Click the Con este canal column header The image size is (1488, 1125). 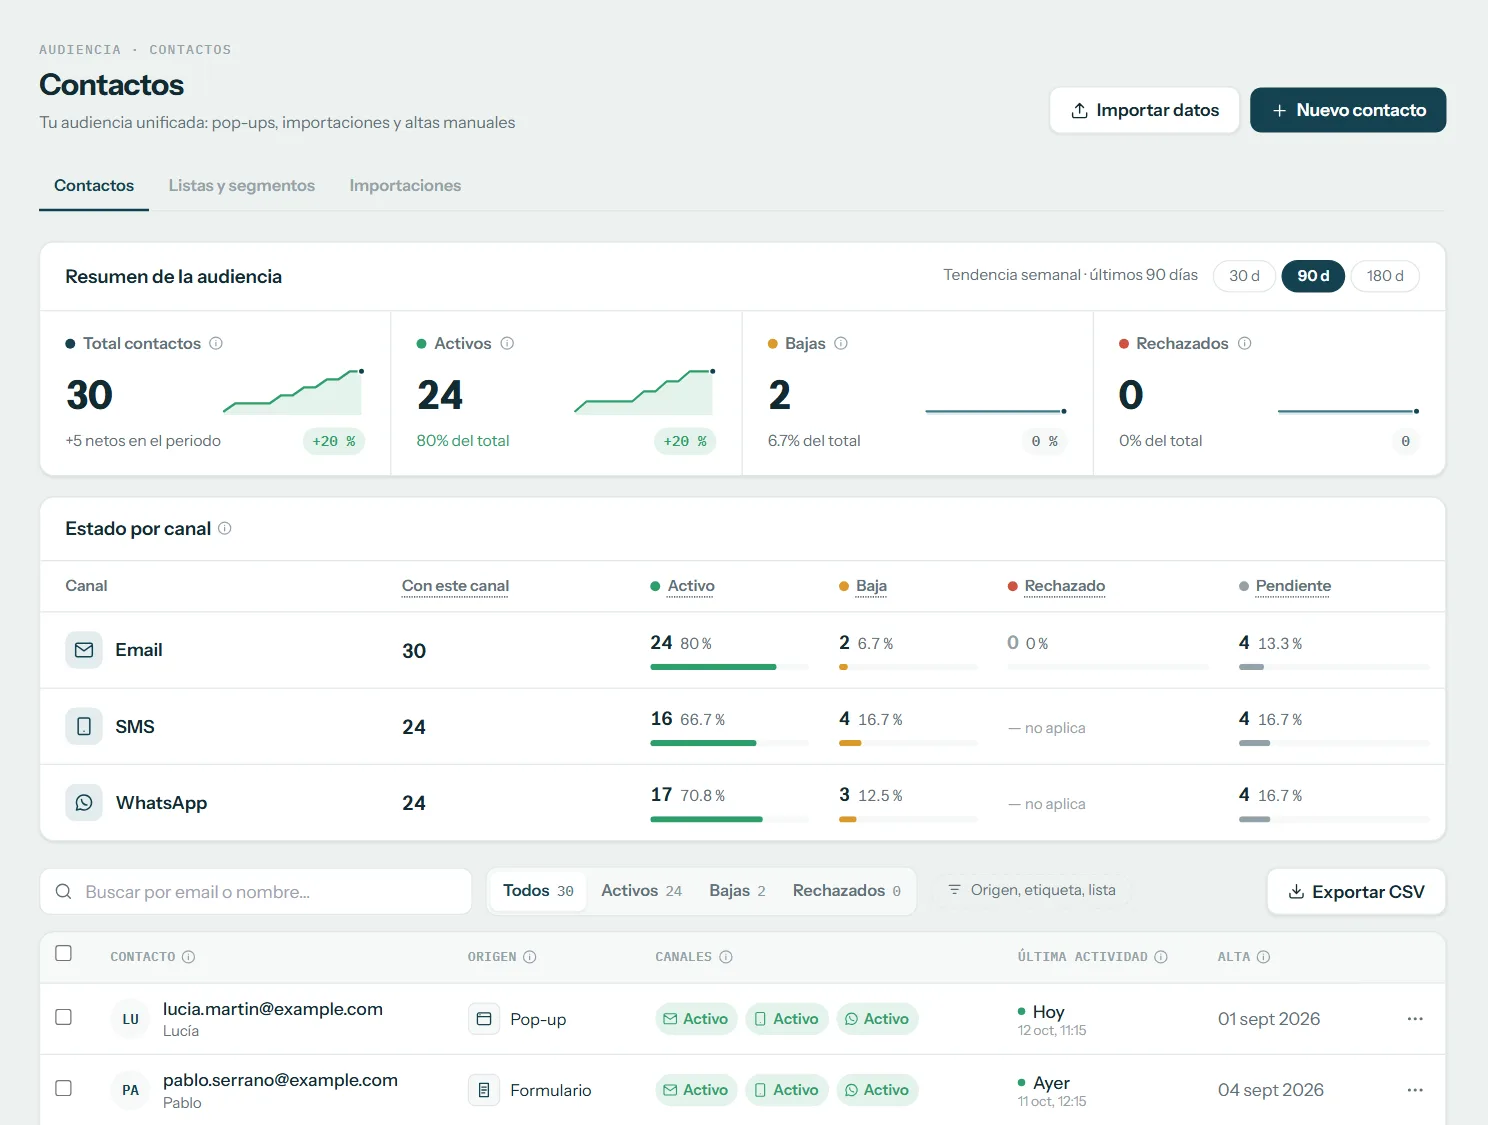click(455, 586)
